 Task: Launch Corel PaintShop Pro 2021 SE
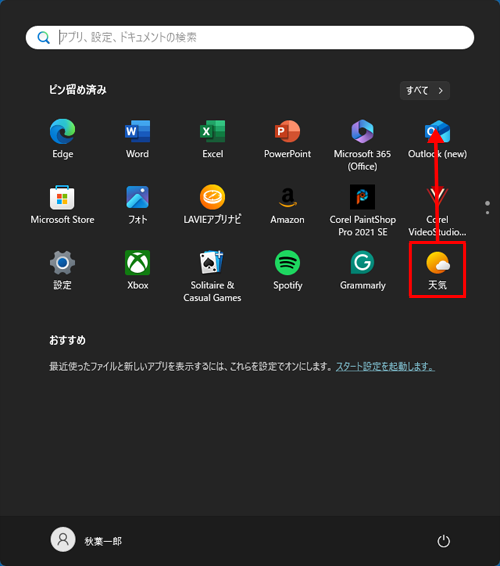[x=362, y=211]
